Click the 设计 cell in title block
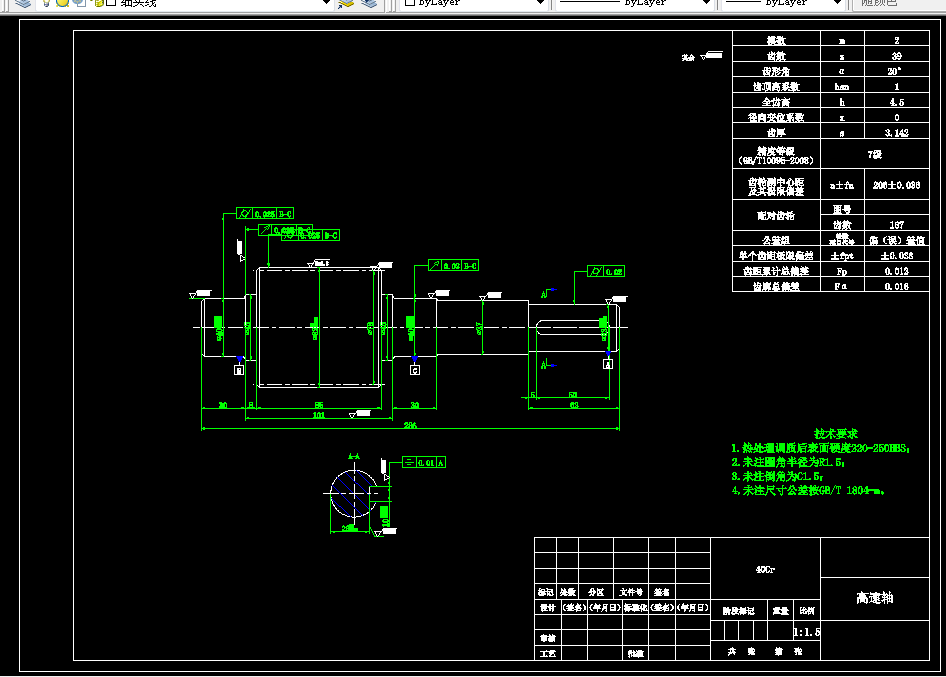The height and width of the screenshot is (677, 946). pos(548,607)
